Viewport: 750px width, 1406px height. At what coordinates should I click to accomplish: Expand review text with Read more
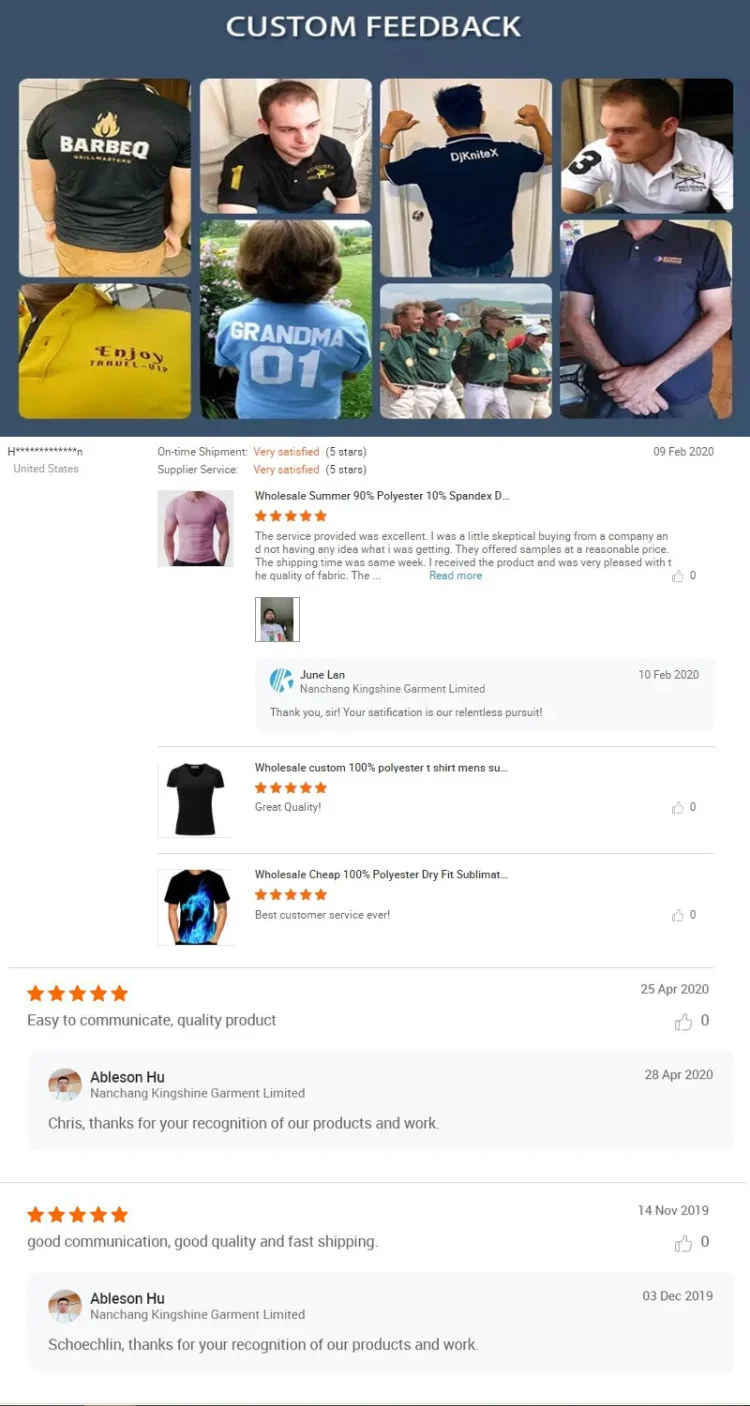(x=455, y=576)
